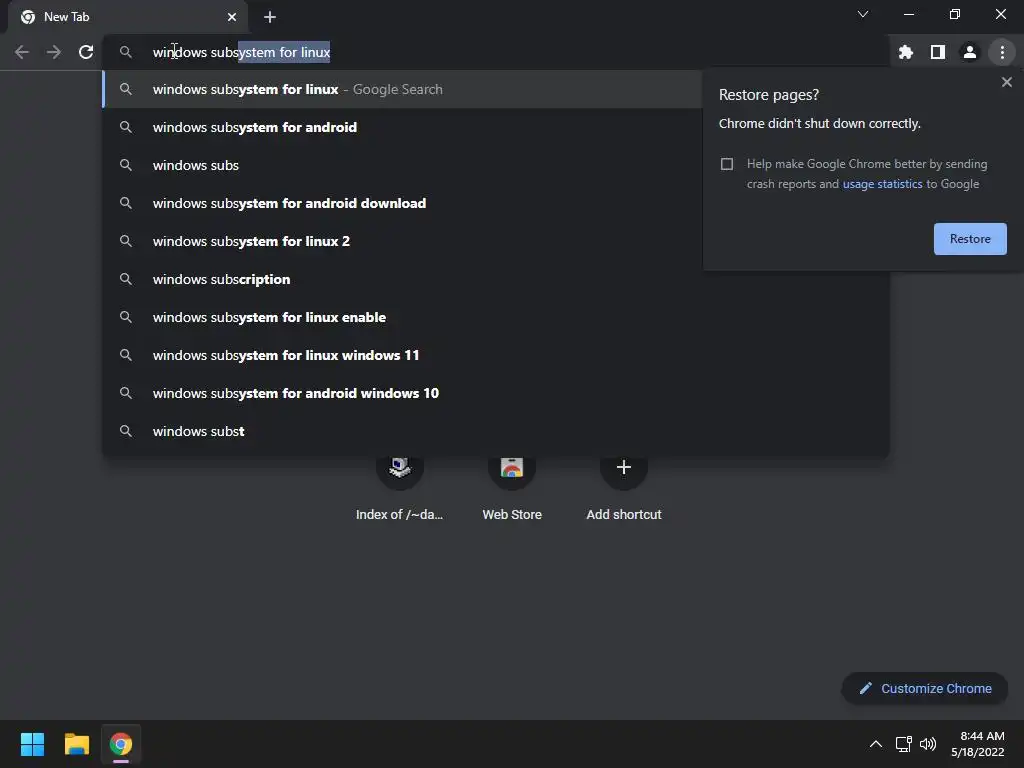Choose suggestion windows subsystem for android download

point(402,203)
